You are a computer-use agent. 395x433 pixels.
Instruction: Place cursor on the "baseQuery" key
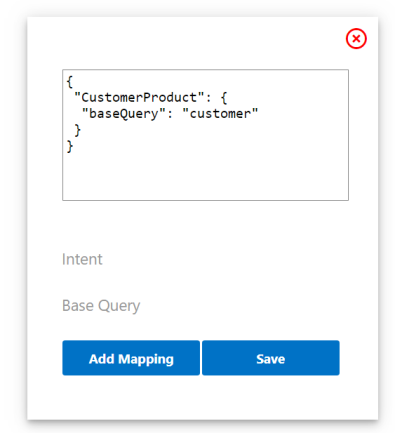tap(124, 114)
